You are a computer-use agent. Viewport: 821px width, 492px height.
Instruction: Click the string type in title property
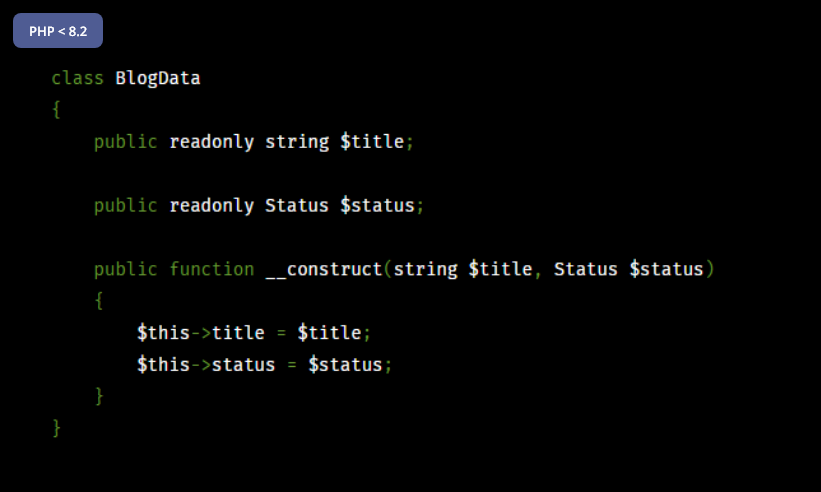[x=297, y=142]
